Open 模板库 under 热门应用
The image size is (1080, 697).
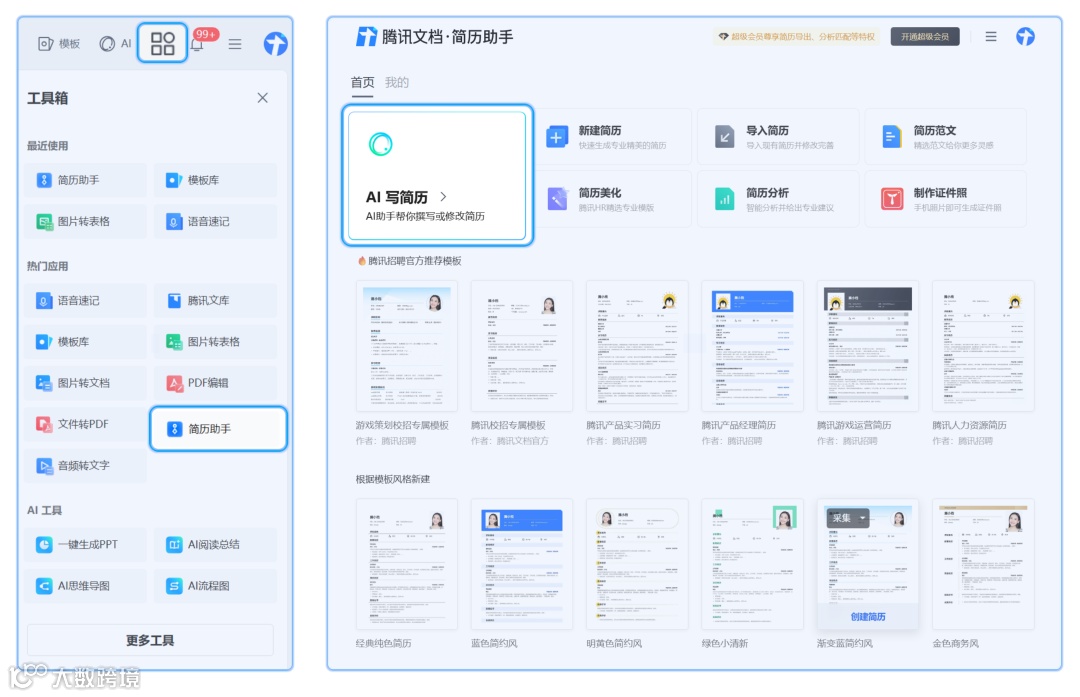pyautogui.click(x=85, y=342)
